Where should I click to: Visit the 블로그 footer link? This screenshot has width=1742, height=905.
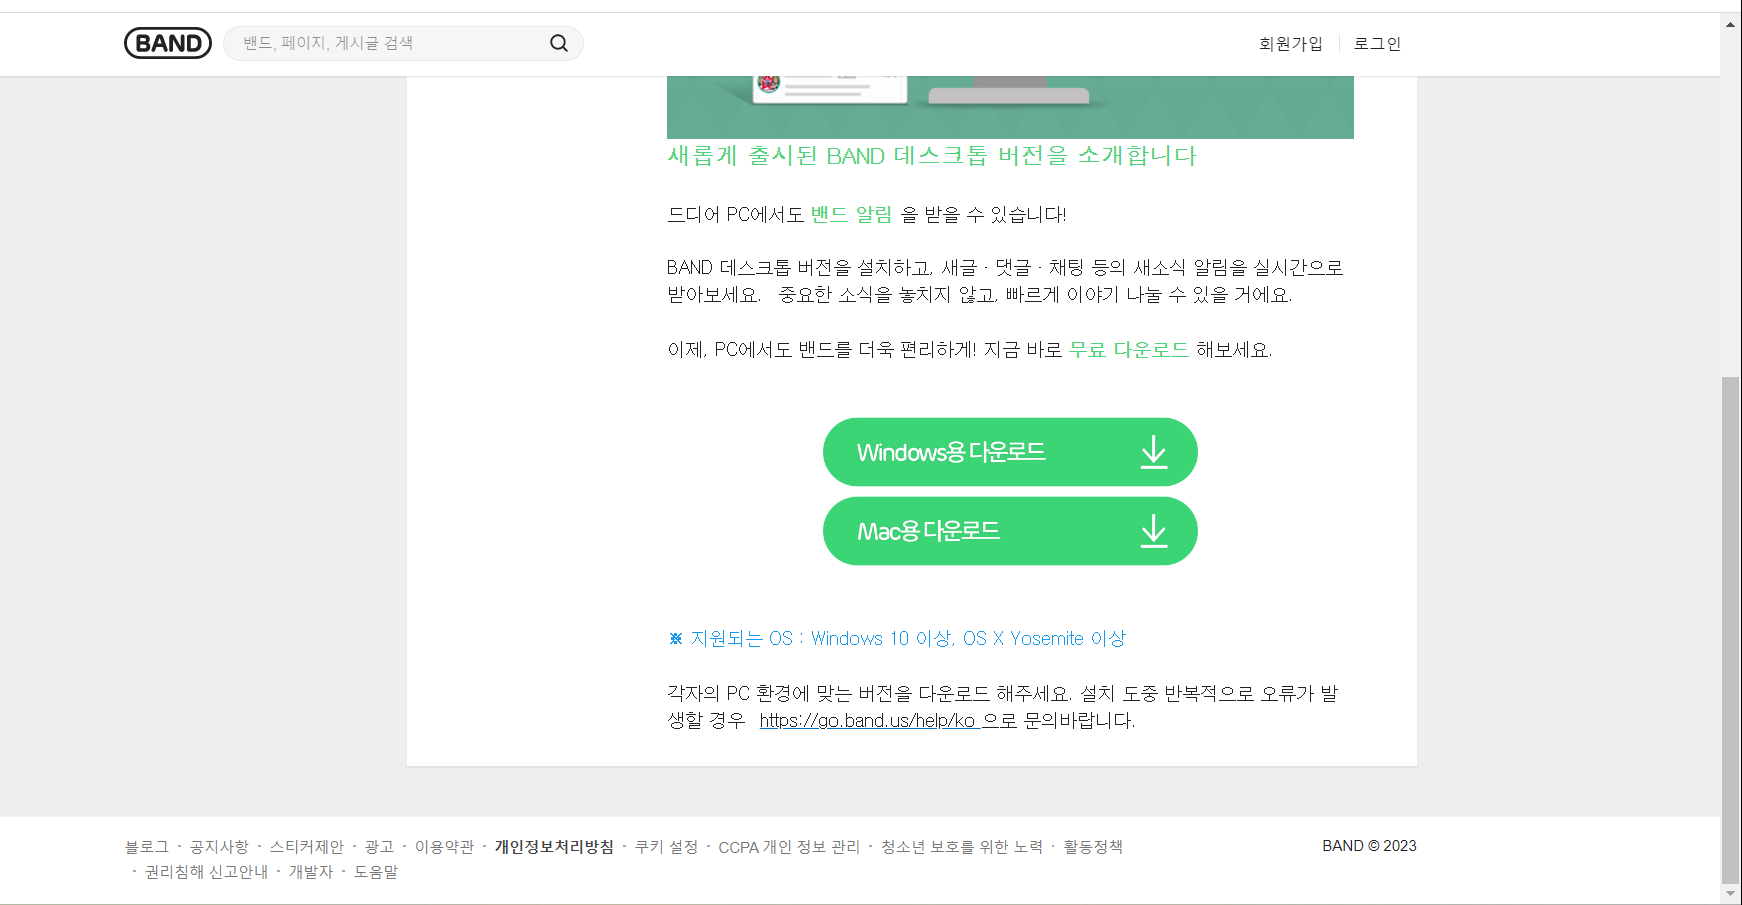pyautogui.click(x=144, y=846)
